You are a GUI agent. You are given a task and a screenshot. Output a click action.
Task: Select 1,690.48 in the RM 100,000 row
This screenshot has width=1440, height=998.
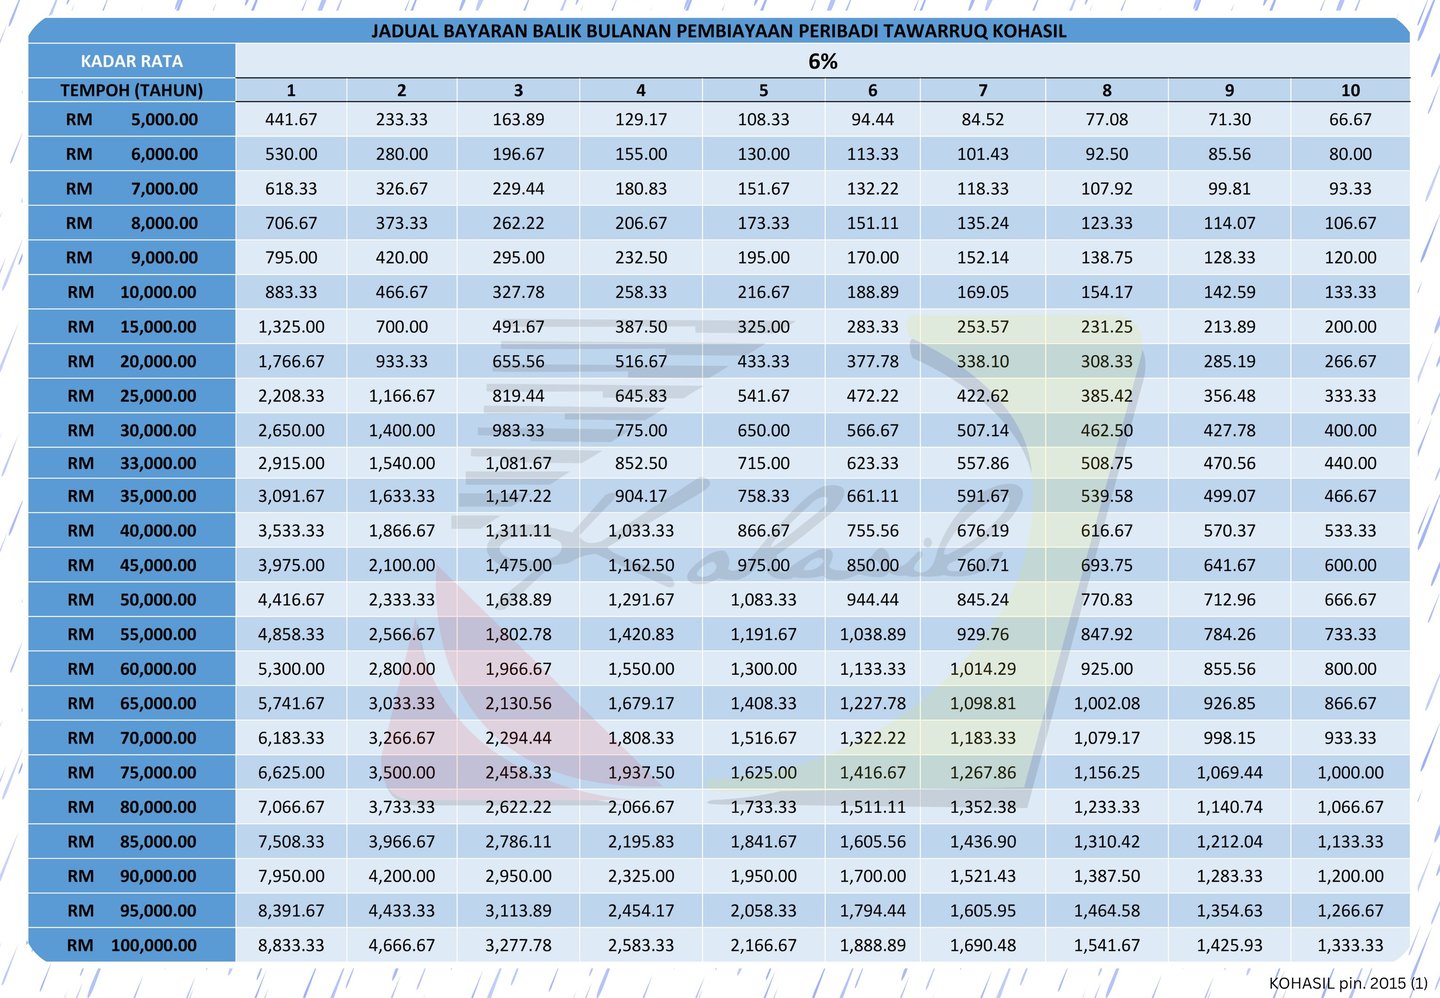click(983, 945)
